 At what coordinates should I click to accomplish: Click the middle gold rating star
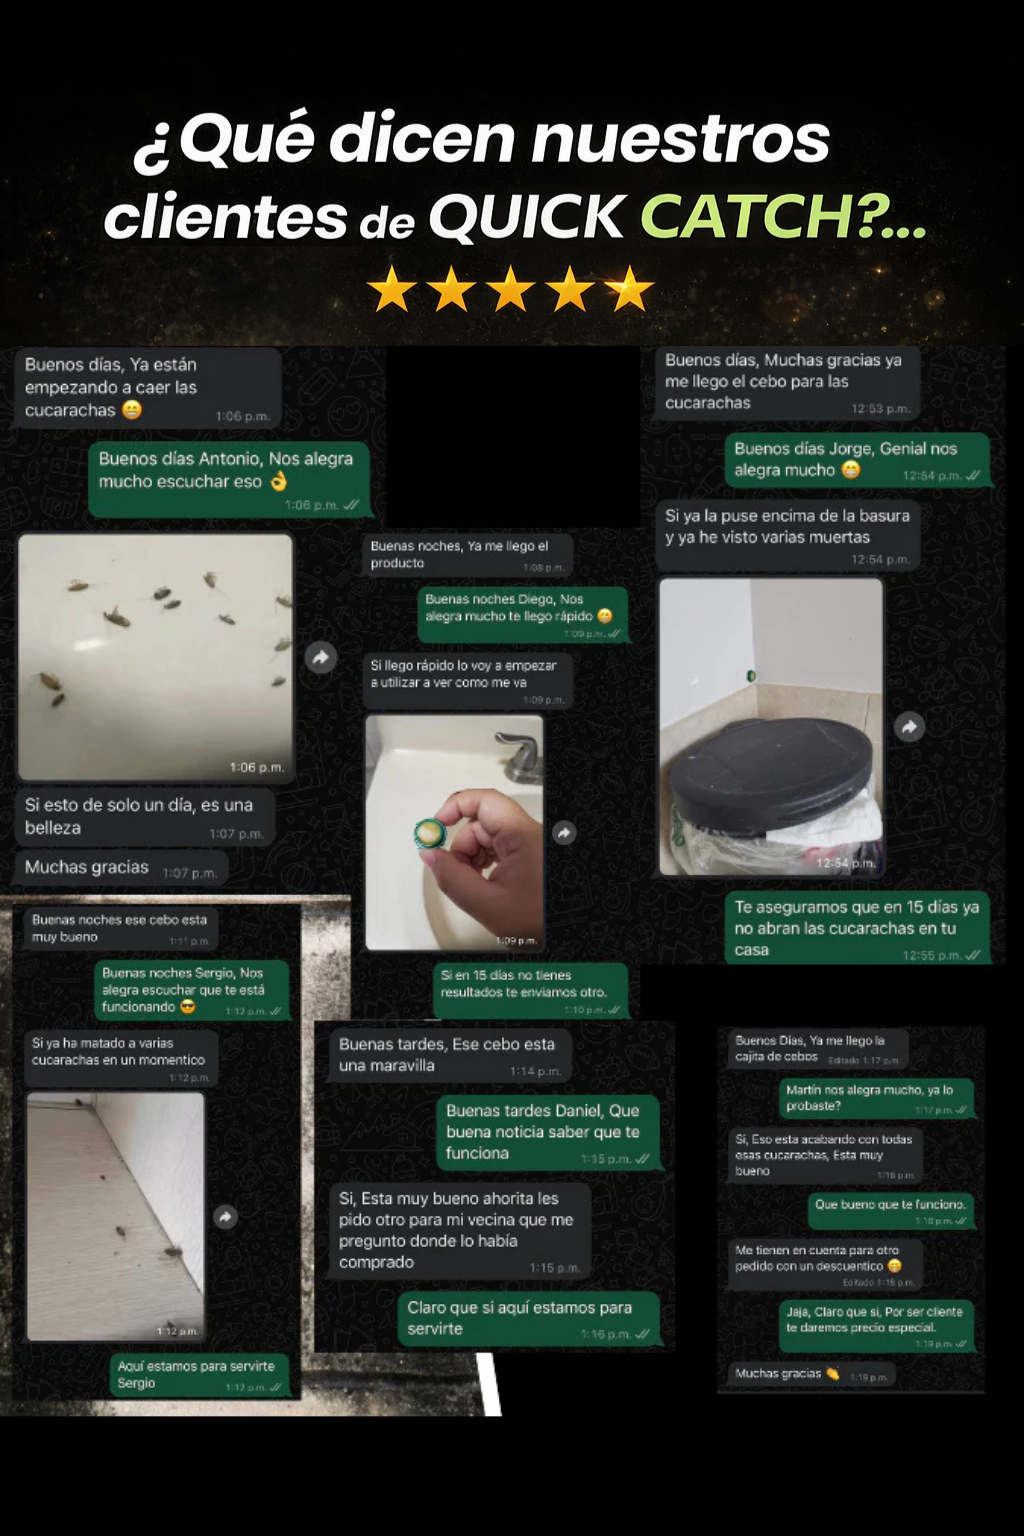(511, 289)
